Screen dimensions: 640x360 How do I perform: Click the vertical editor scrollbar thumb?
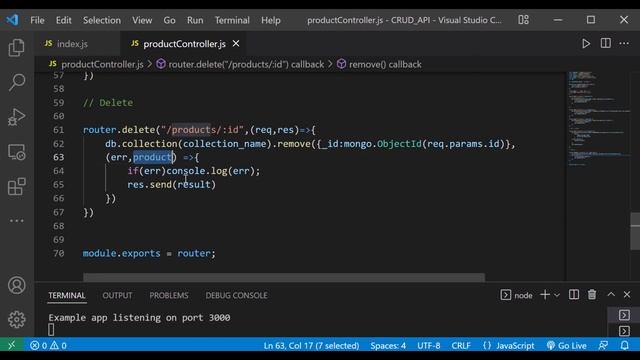tap(635, 231)
